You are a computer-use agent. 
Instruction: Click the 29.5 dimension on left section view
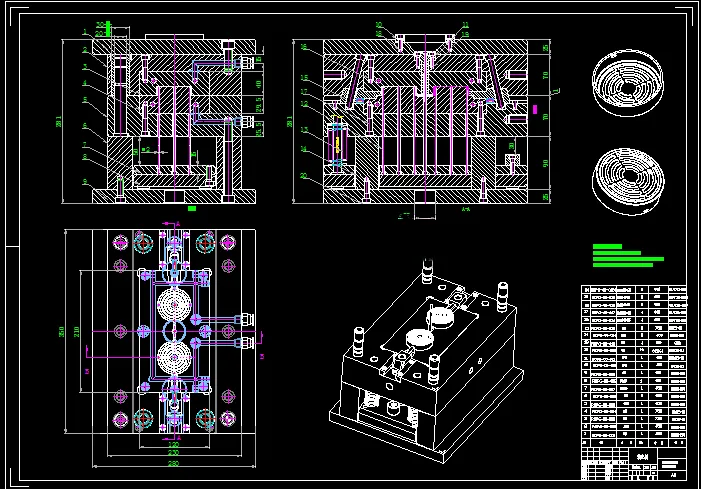[258, 105]
